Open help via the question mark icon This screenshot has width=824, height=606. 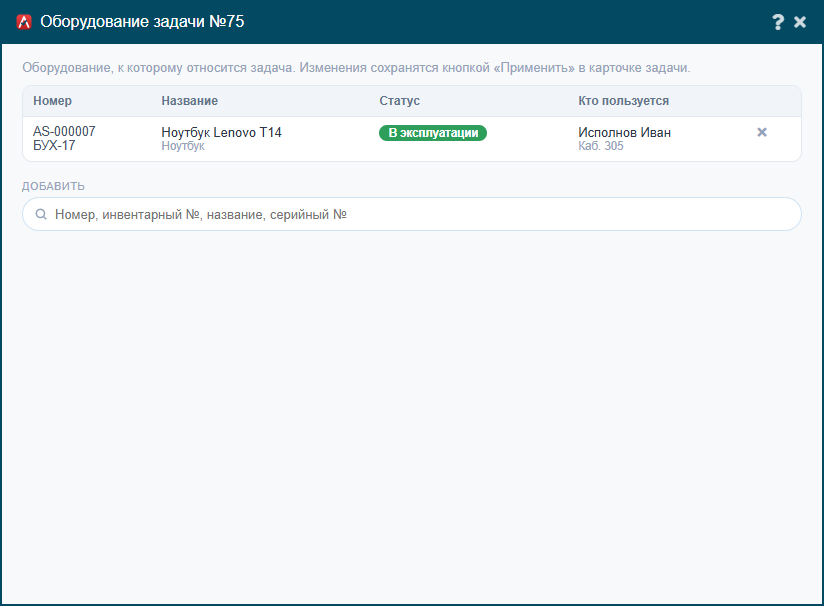pos(778,22)
